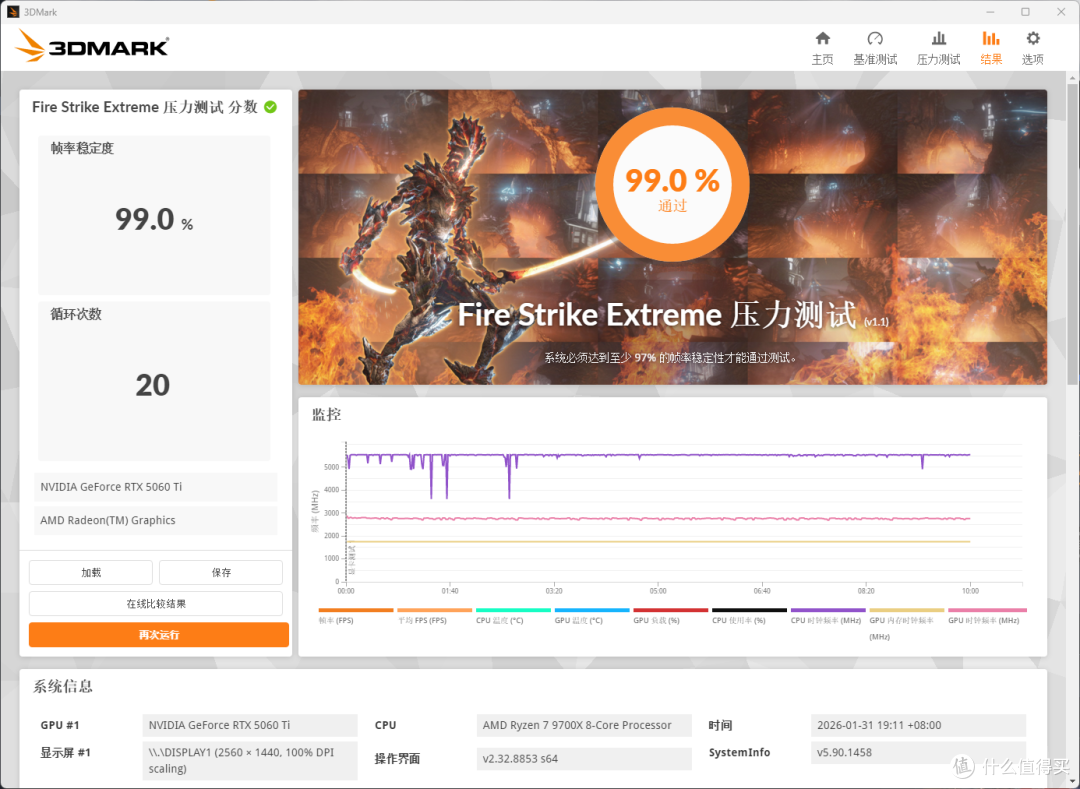
Task: Click Fire Strike Extreme 压力测试 banner title
Action: click(673, 315)
